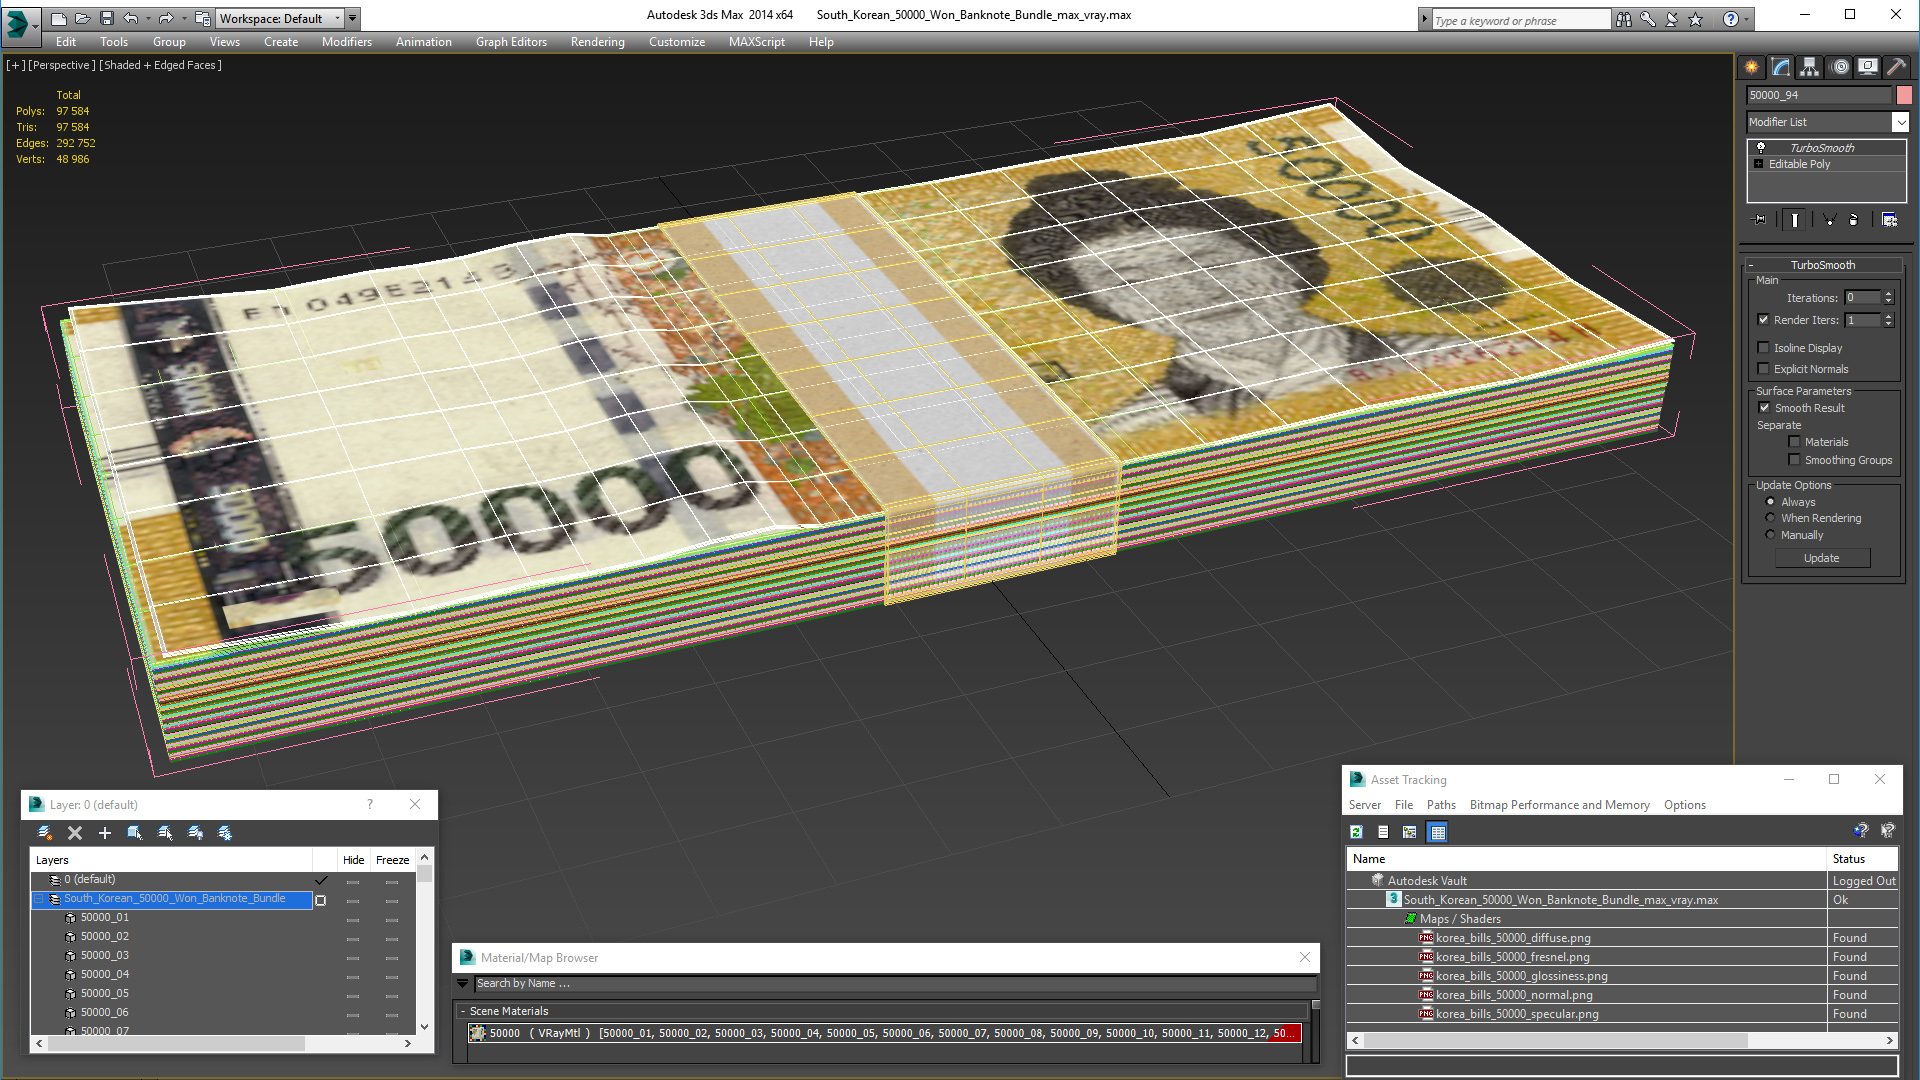Click the star favorites icon near search box
Screen dimensions: 1920x1080
[x=1695, y=19]
